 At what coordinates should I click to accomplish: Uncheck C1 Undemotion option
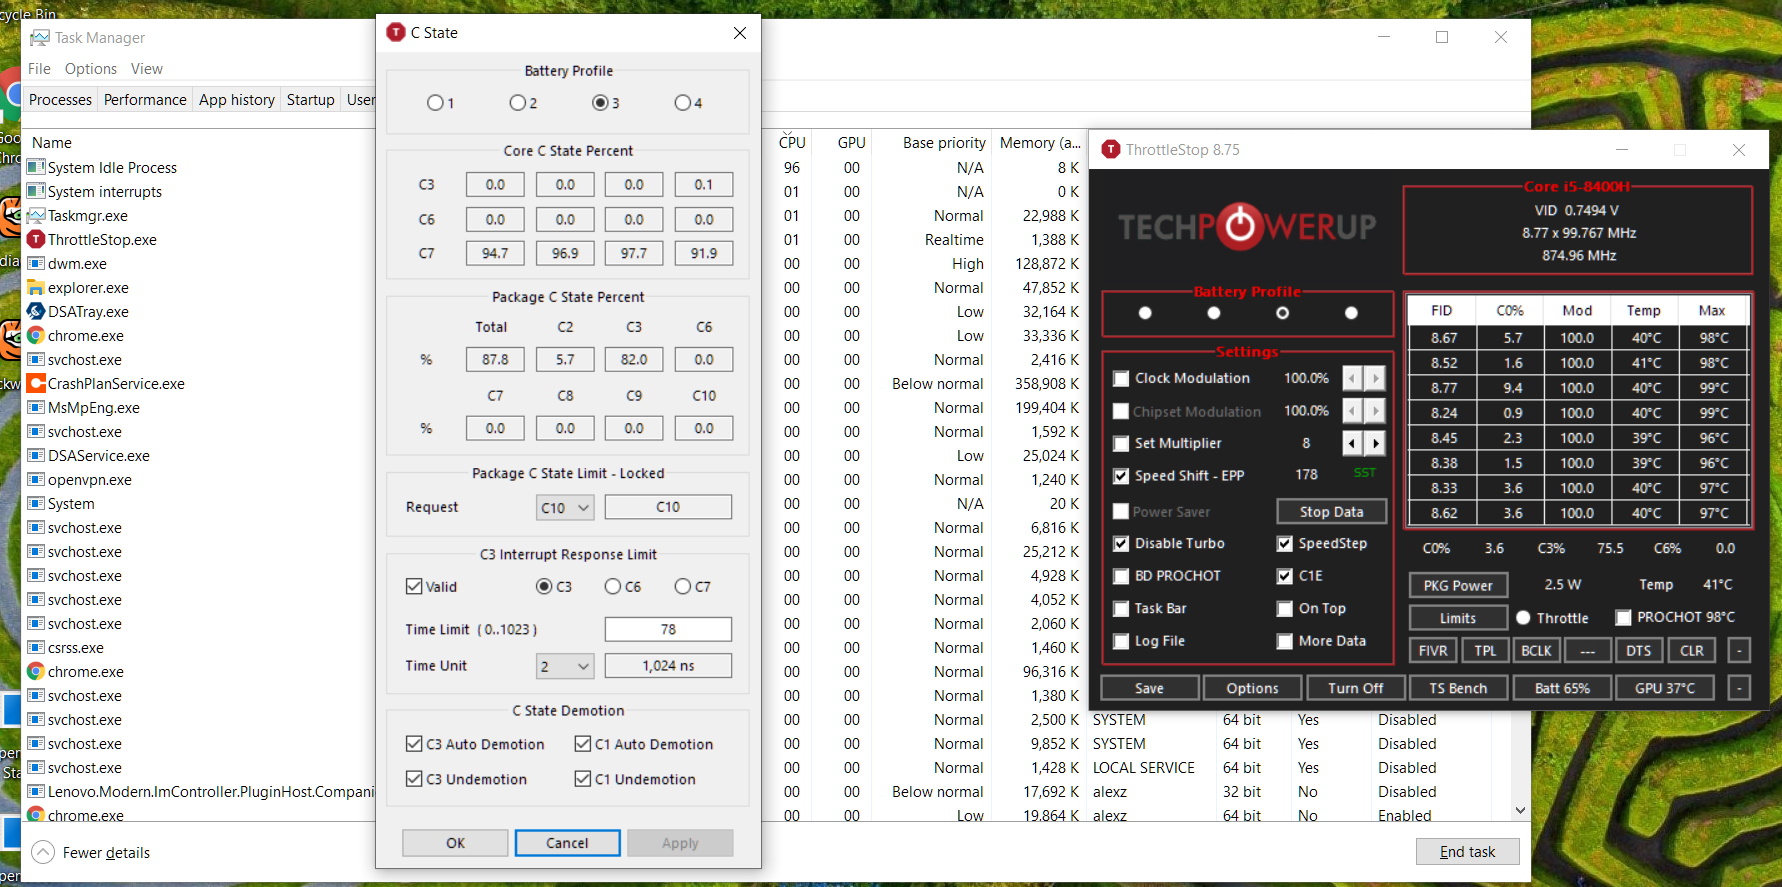click(583, 779)
